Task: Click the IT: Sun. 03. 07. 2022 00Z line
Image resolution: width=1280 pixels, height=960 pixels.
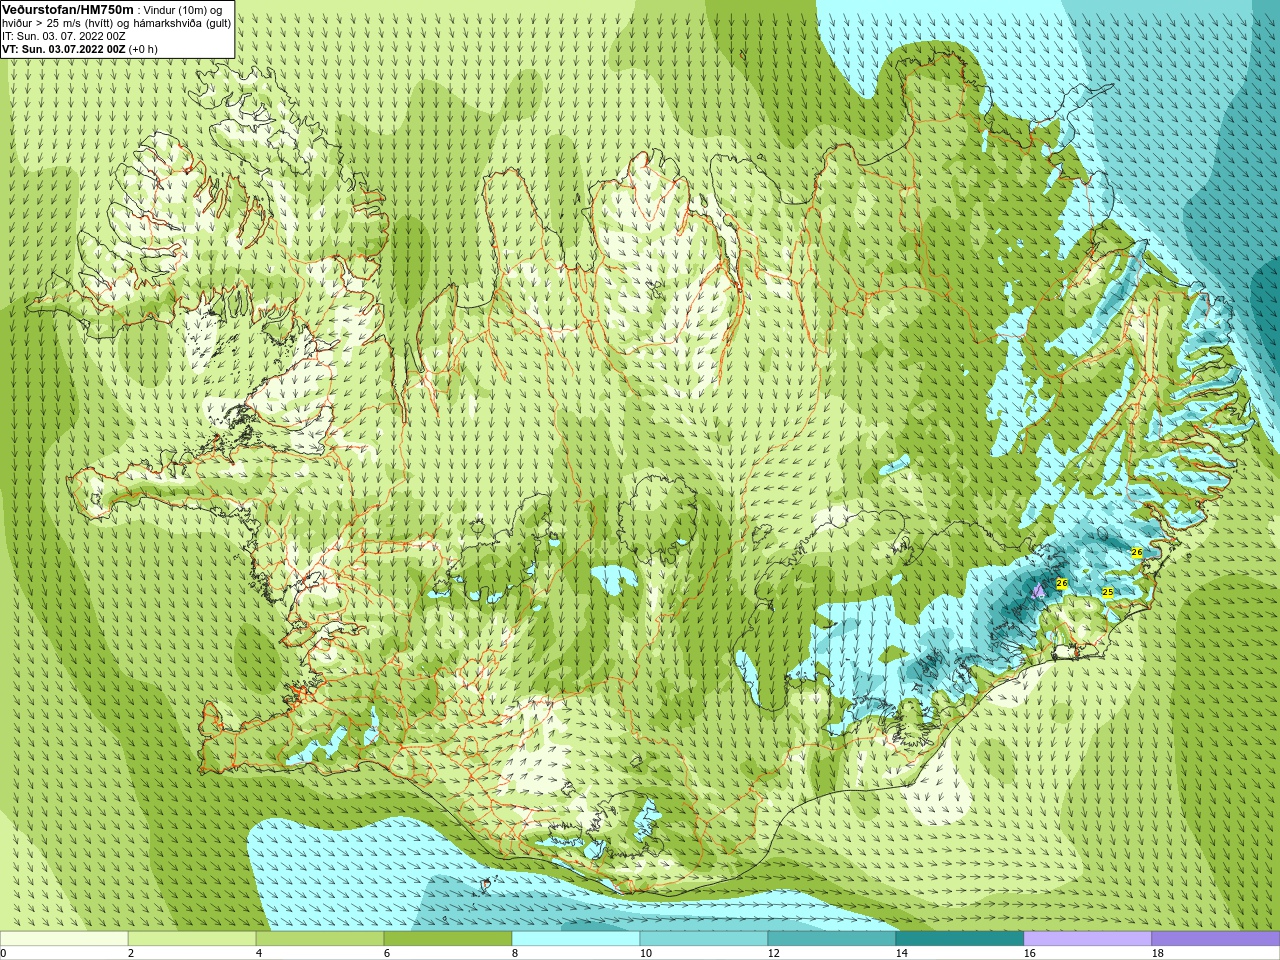Action: 63,36
